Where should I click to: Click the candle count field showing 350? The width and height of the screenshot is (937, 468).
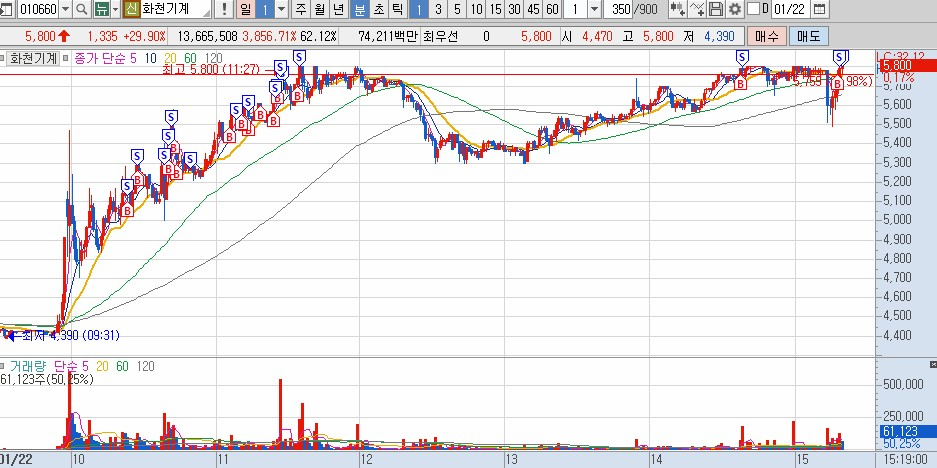(x=622, y=10)
